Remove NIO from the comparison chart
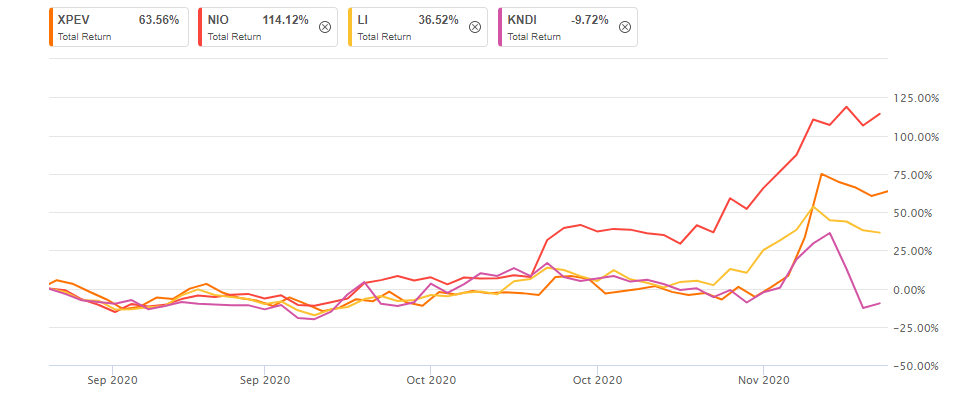 click(x=324, y=27)
